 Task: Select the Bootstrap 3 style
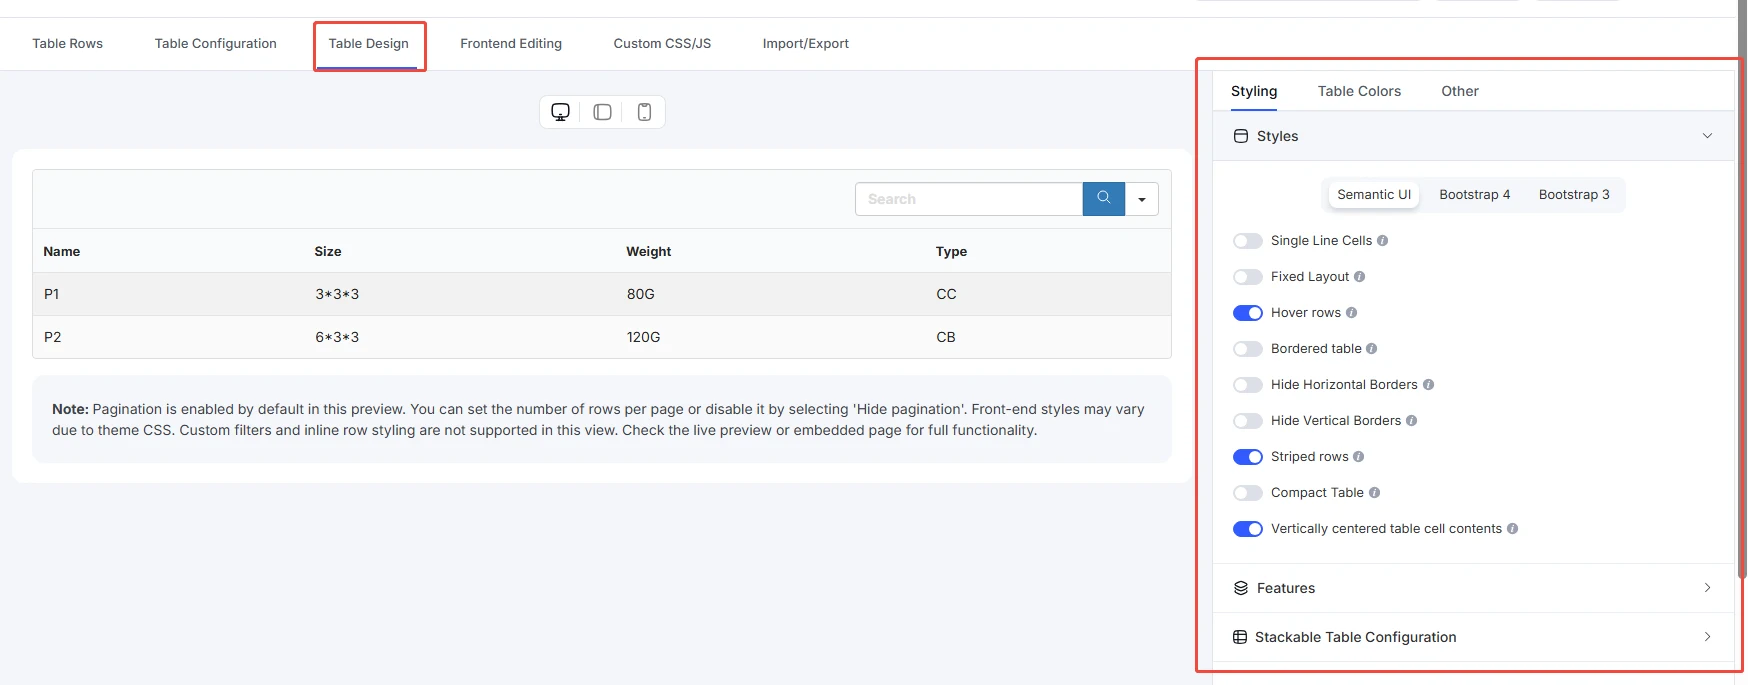[x=1573, y=195]
